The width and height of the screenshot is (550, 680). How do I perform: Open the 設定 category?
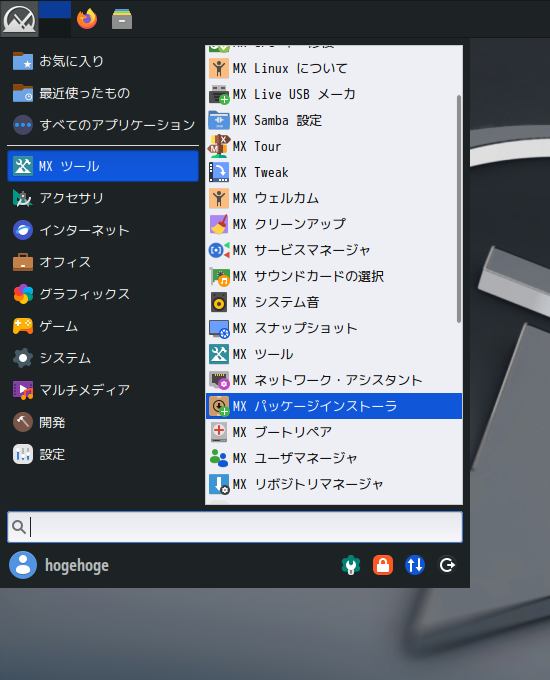103,454
